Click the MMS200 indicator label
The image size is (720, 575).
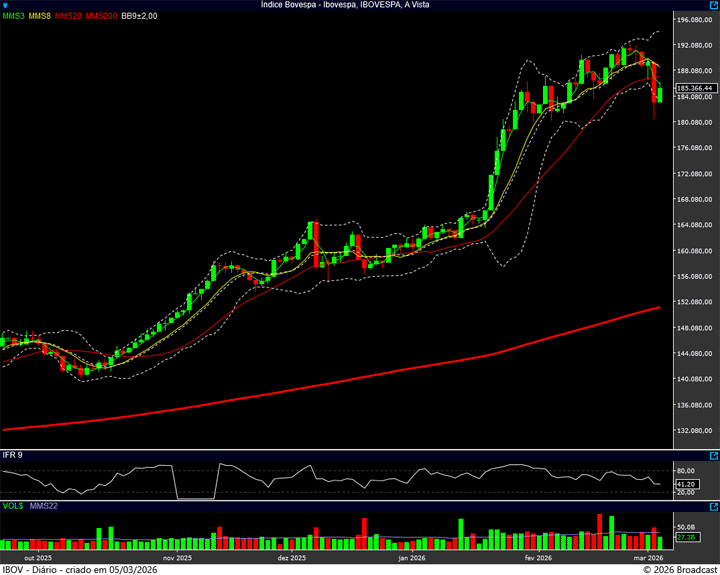(x=101, y=16)
